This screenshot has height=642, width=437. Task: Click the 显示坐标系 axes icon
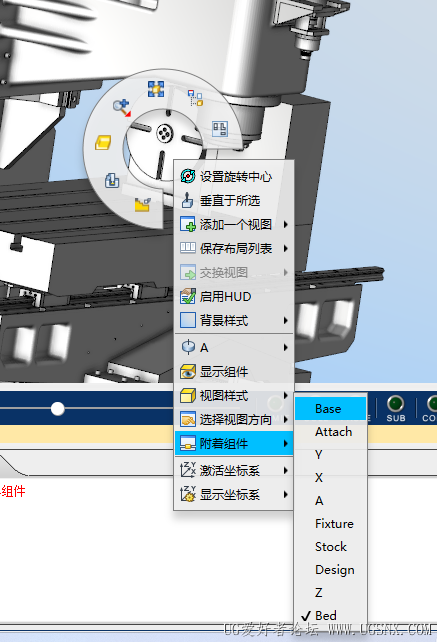(188, 494)
